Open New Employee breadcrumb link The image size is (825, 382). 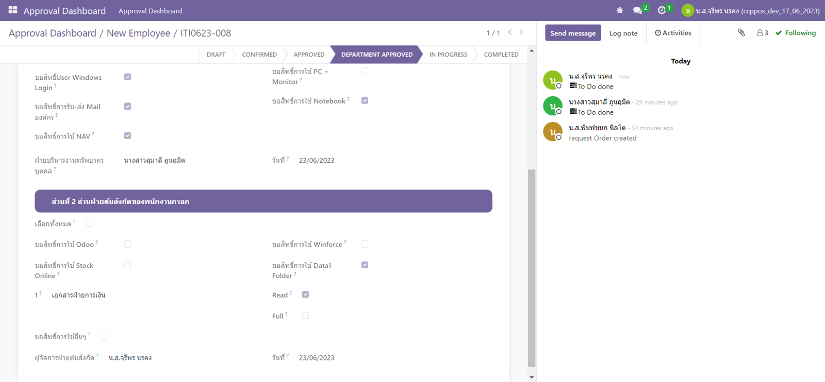click(x=138, y=33)
